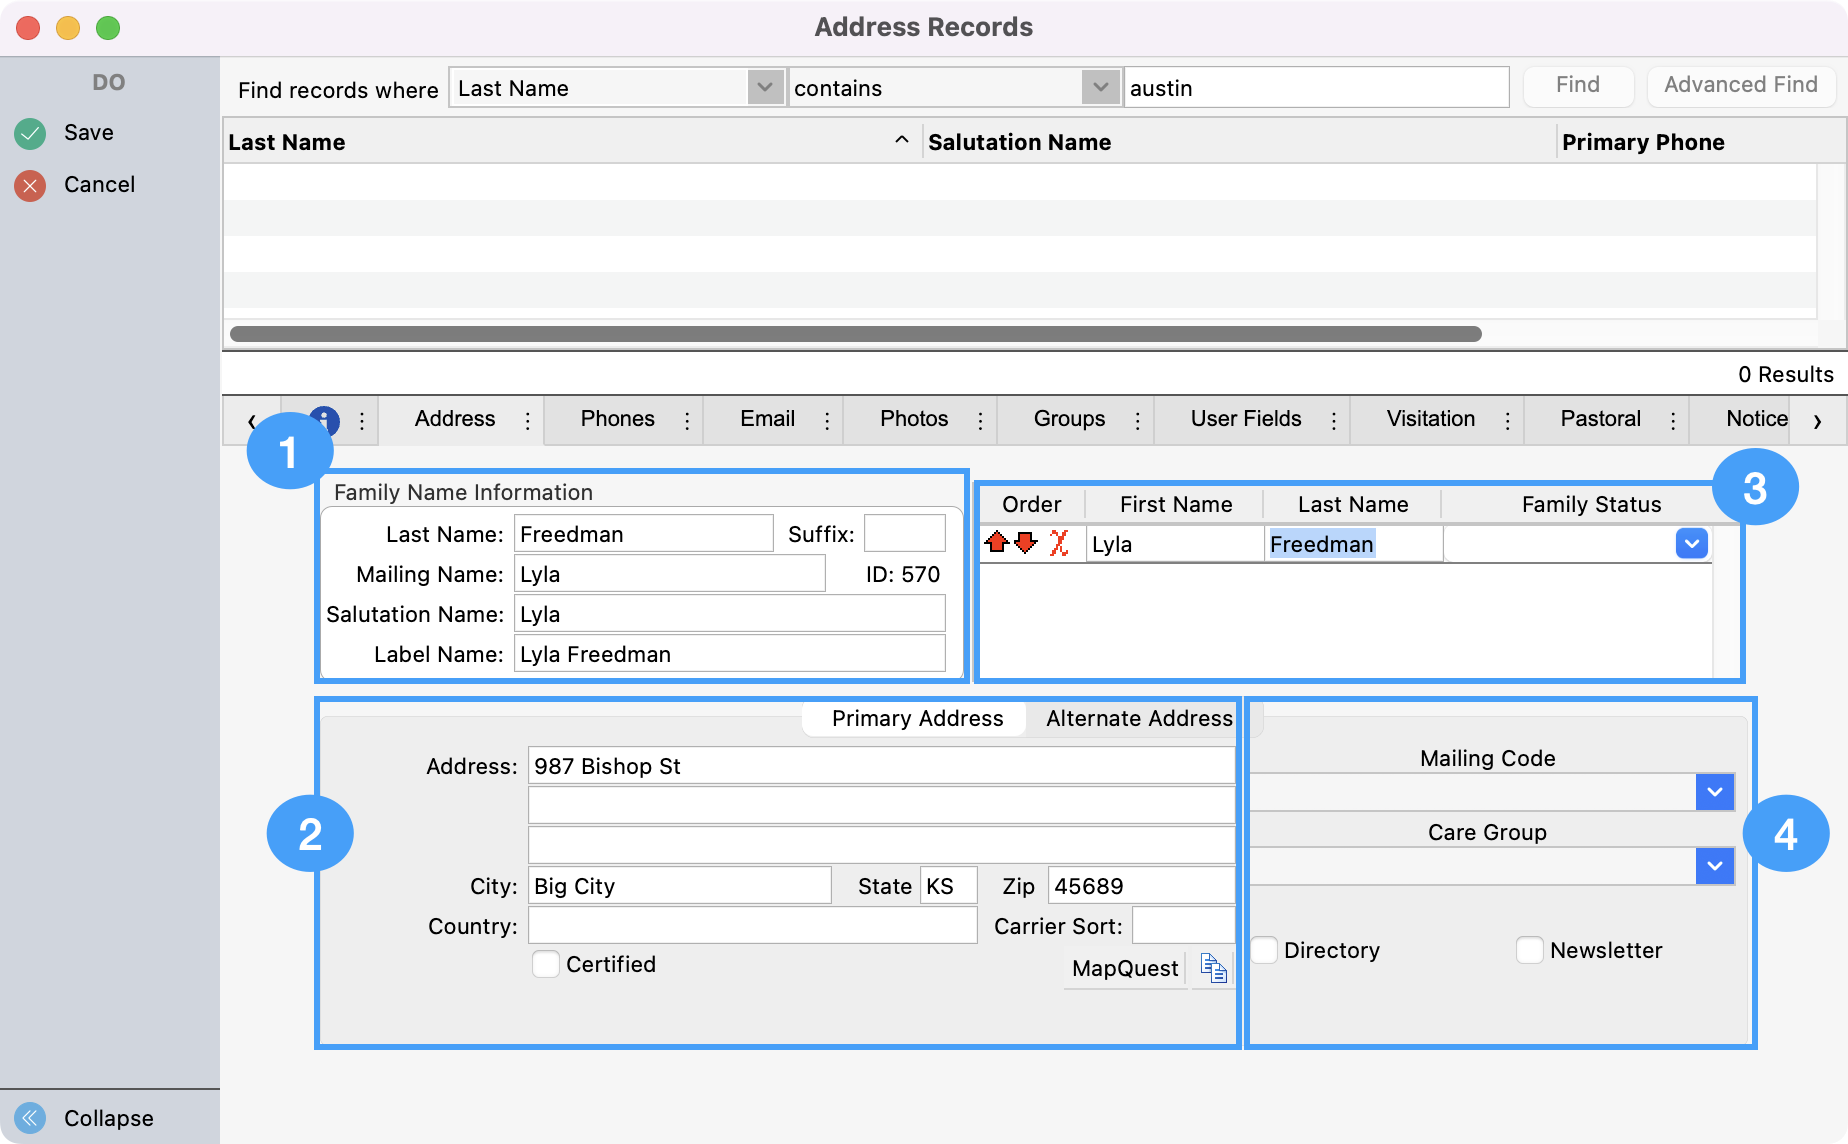The height and width of the screenshot is (1144, 1848).
Task: Move Lyla up with red up arrow
Action: (996, 543)
